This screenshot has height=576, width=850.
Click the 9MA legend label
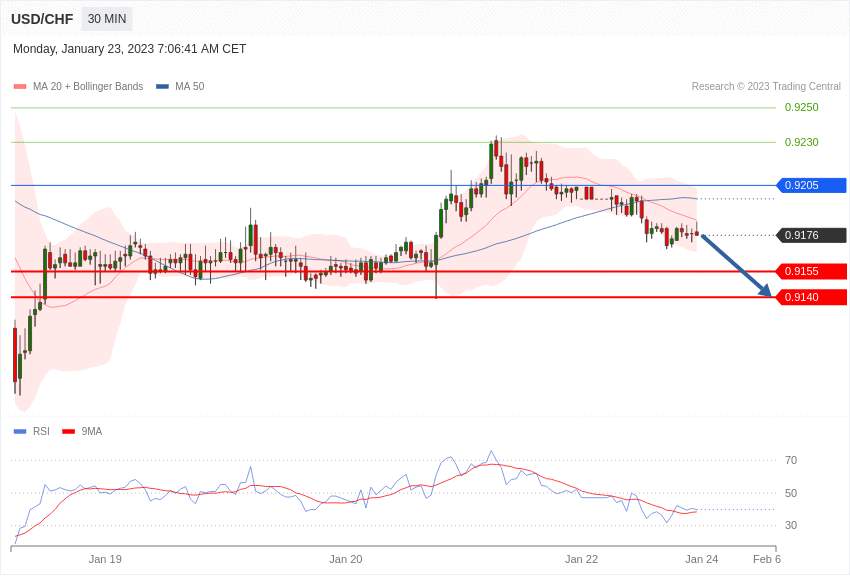92,431
